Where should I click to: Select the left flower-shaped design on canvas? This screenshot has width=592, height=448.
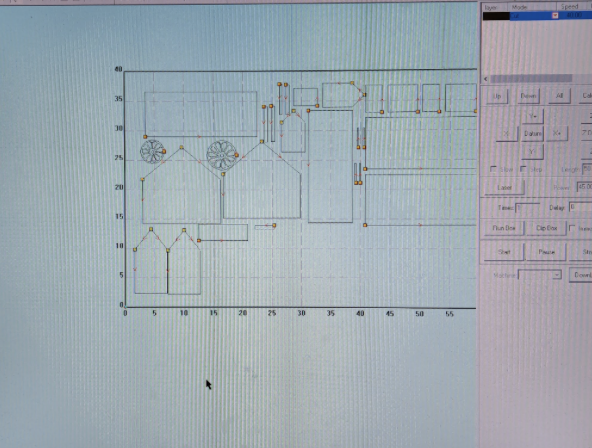tap(153, 151)
